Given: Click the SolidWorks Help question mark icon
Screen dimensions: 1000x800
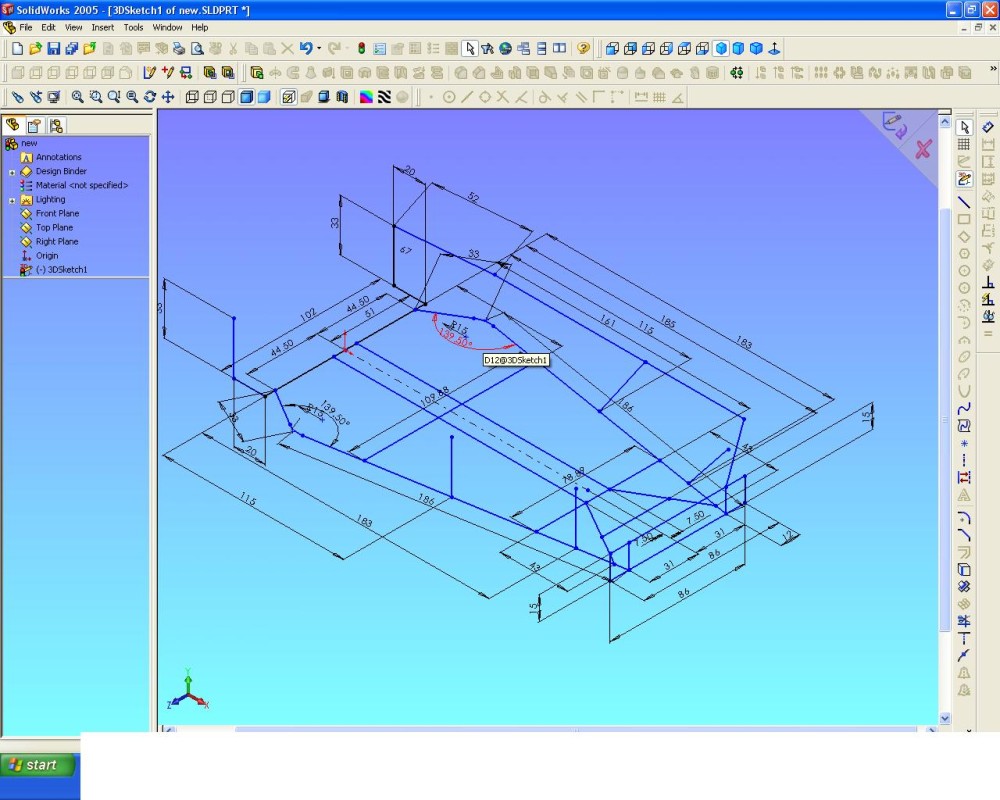Looking at the screenshot, I should 583,48.
